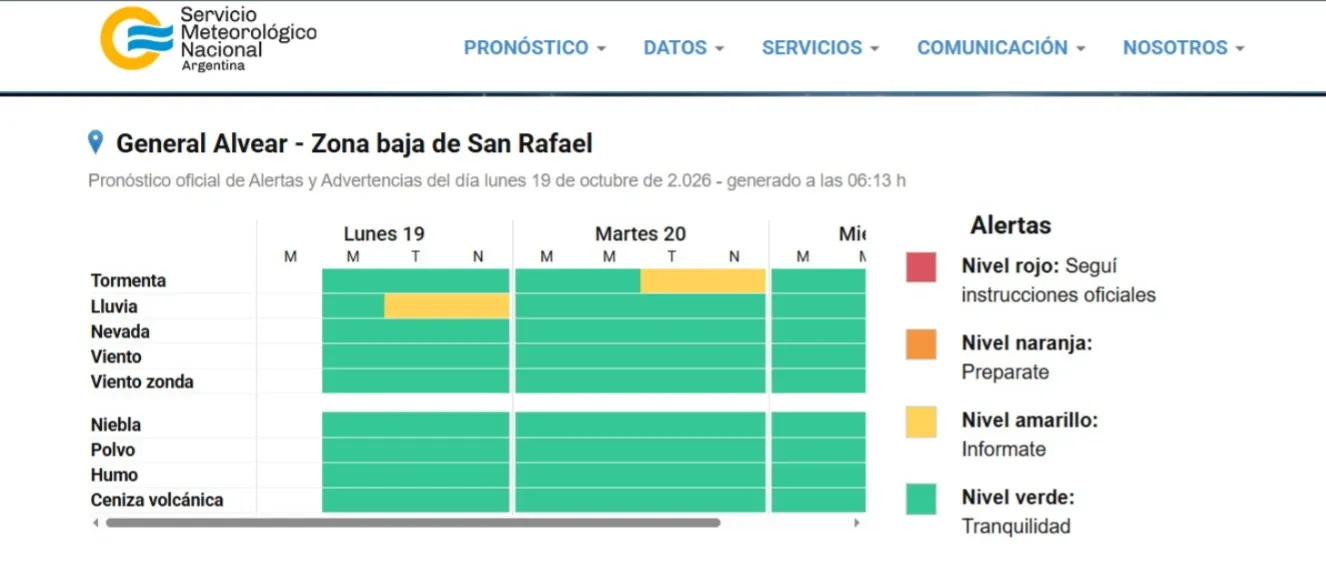Click the yellow Lluvia alert on Lunes 19
The height and width of the screenshot is (562, 1326).
[447, 306]
